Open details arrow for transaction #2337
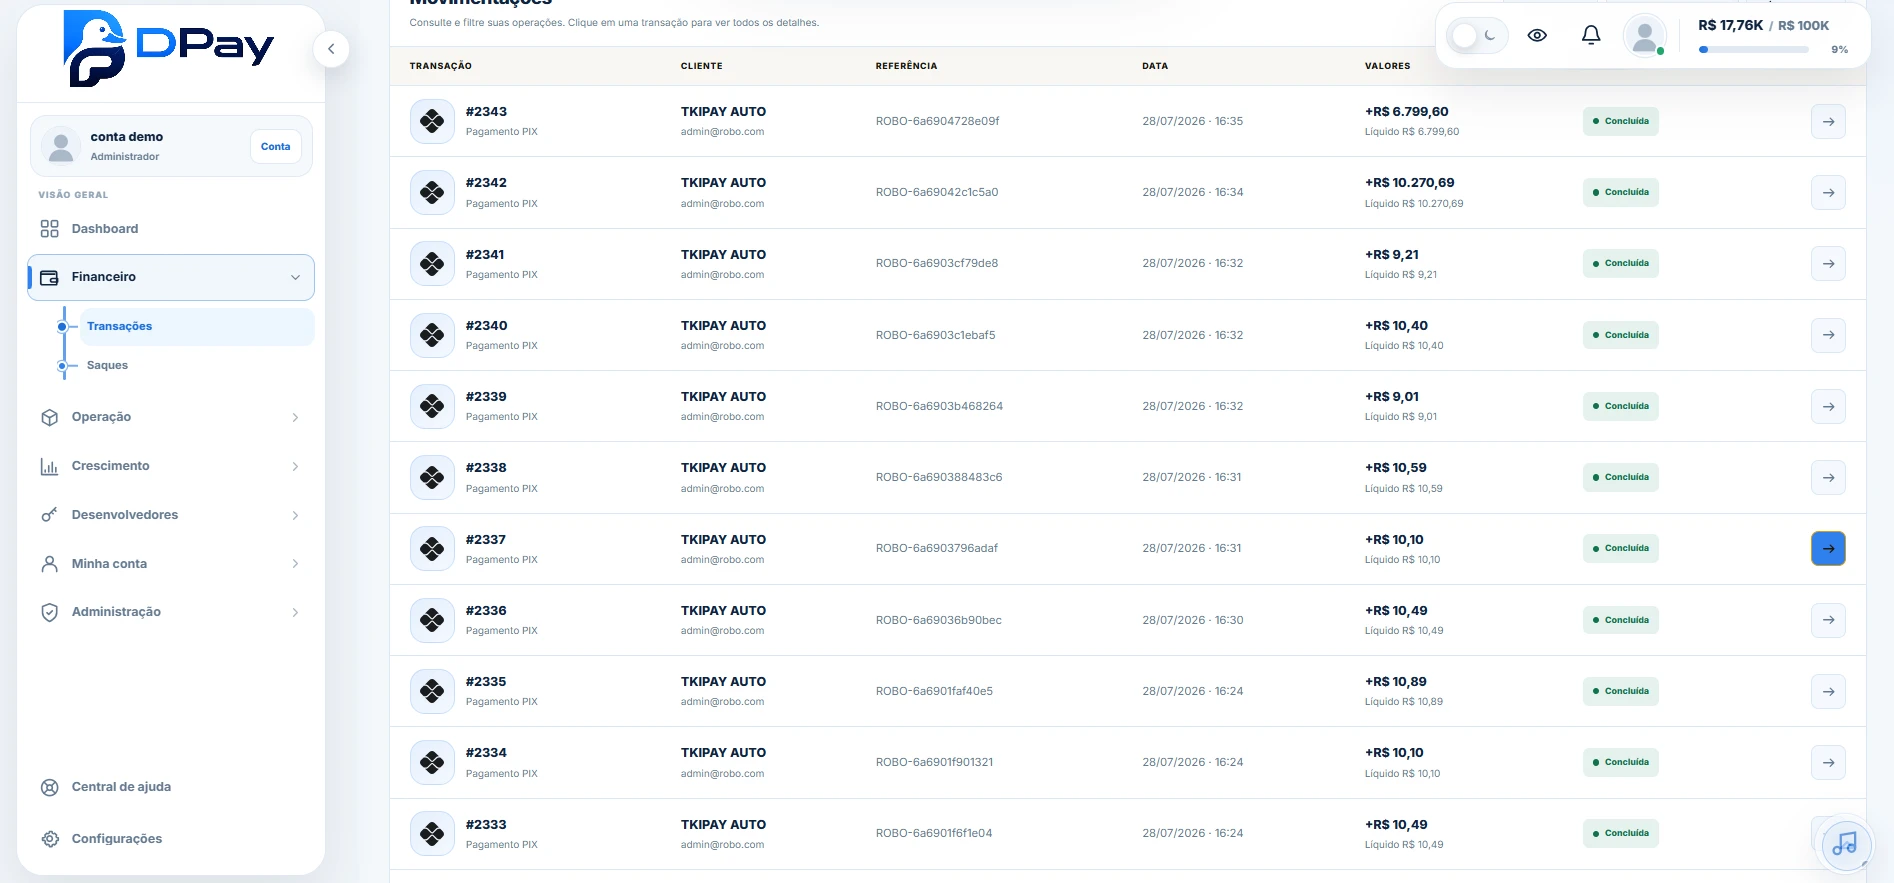This screenshot has width=1894, height=883. pyautogui.click(x=1828, y=548)
